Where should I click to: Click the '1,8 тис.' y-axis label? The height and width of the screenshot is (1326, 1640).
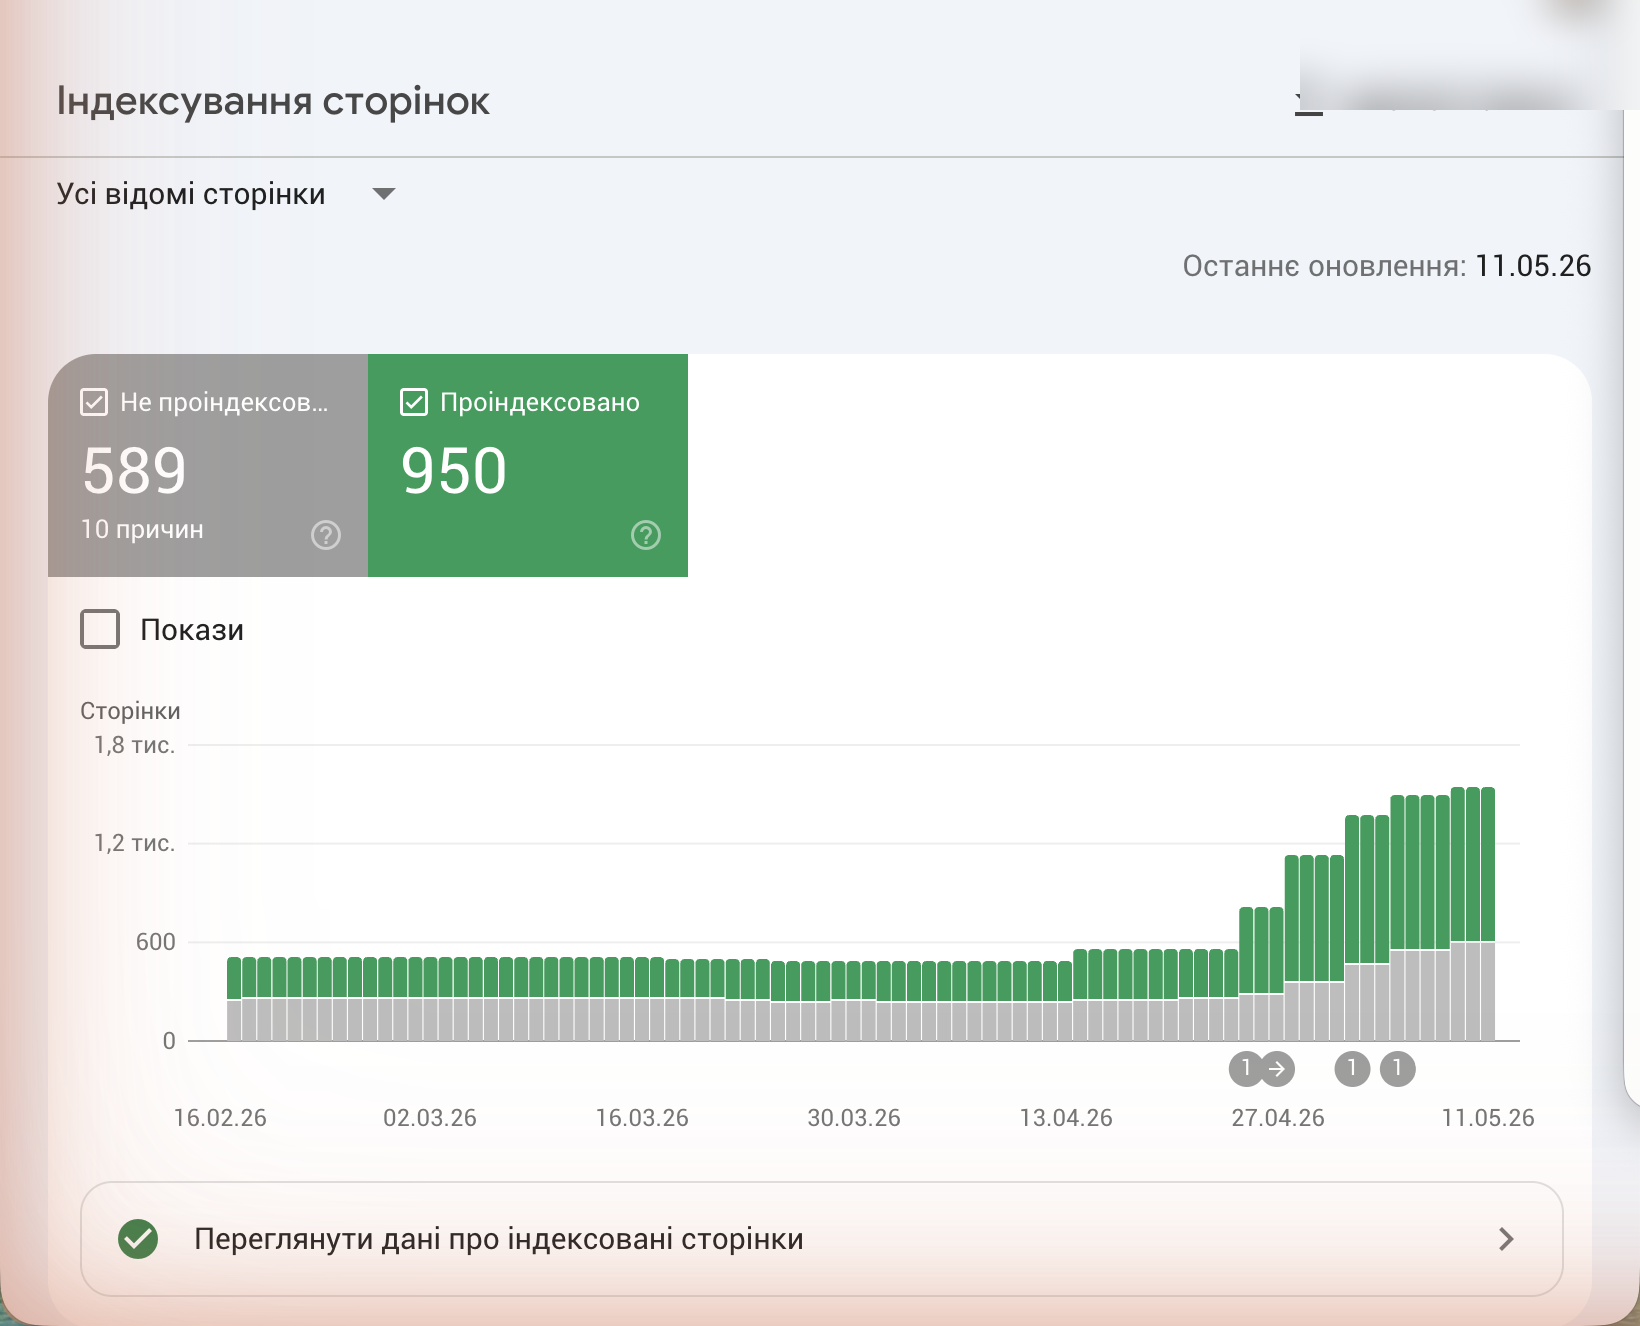[134, 745]
